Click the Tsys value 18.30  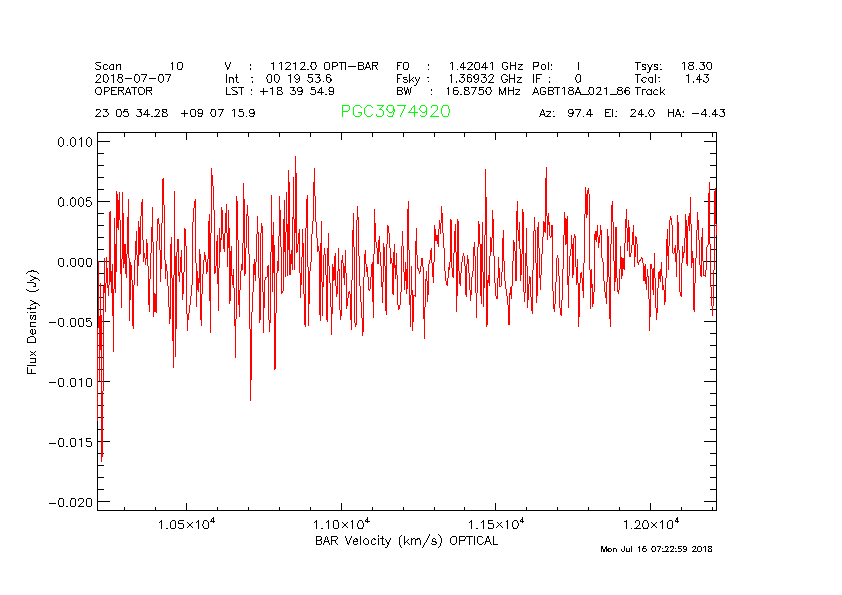(696, 66)
